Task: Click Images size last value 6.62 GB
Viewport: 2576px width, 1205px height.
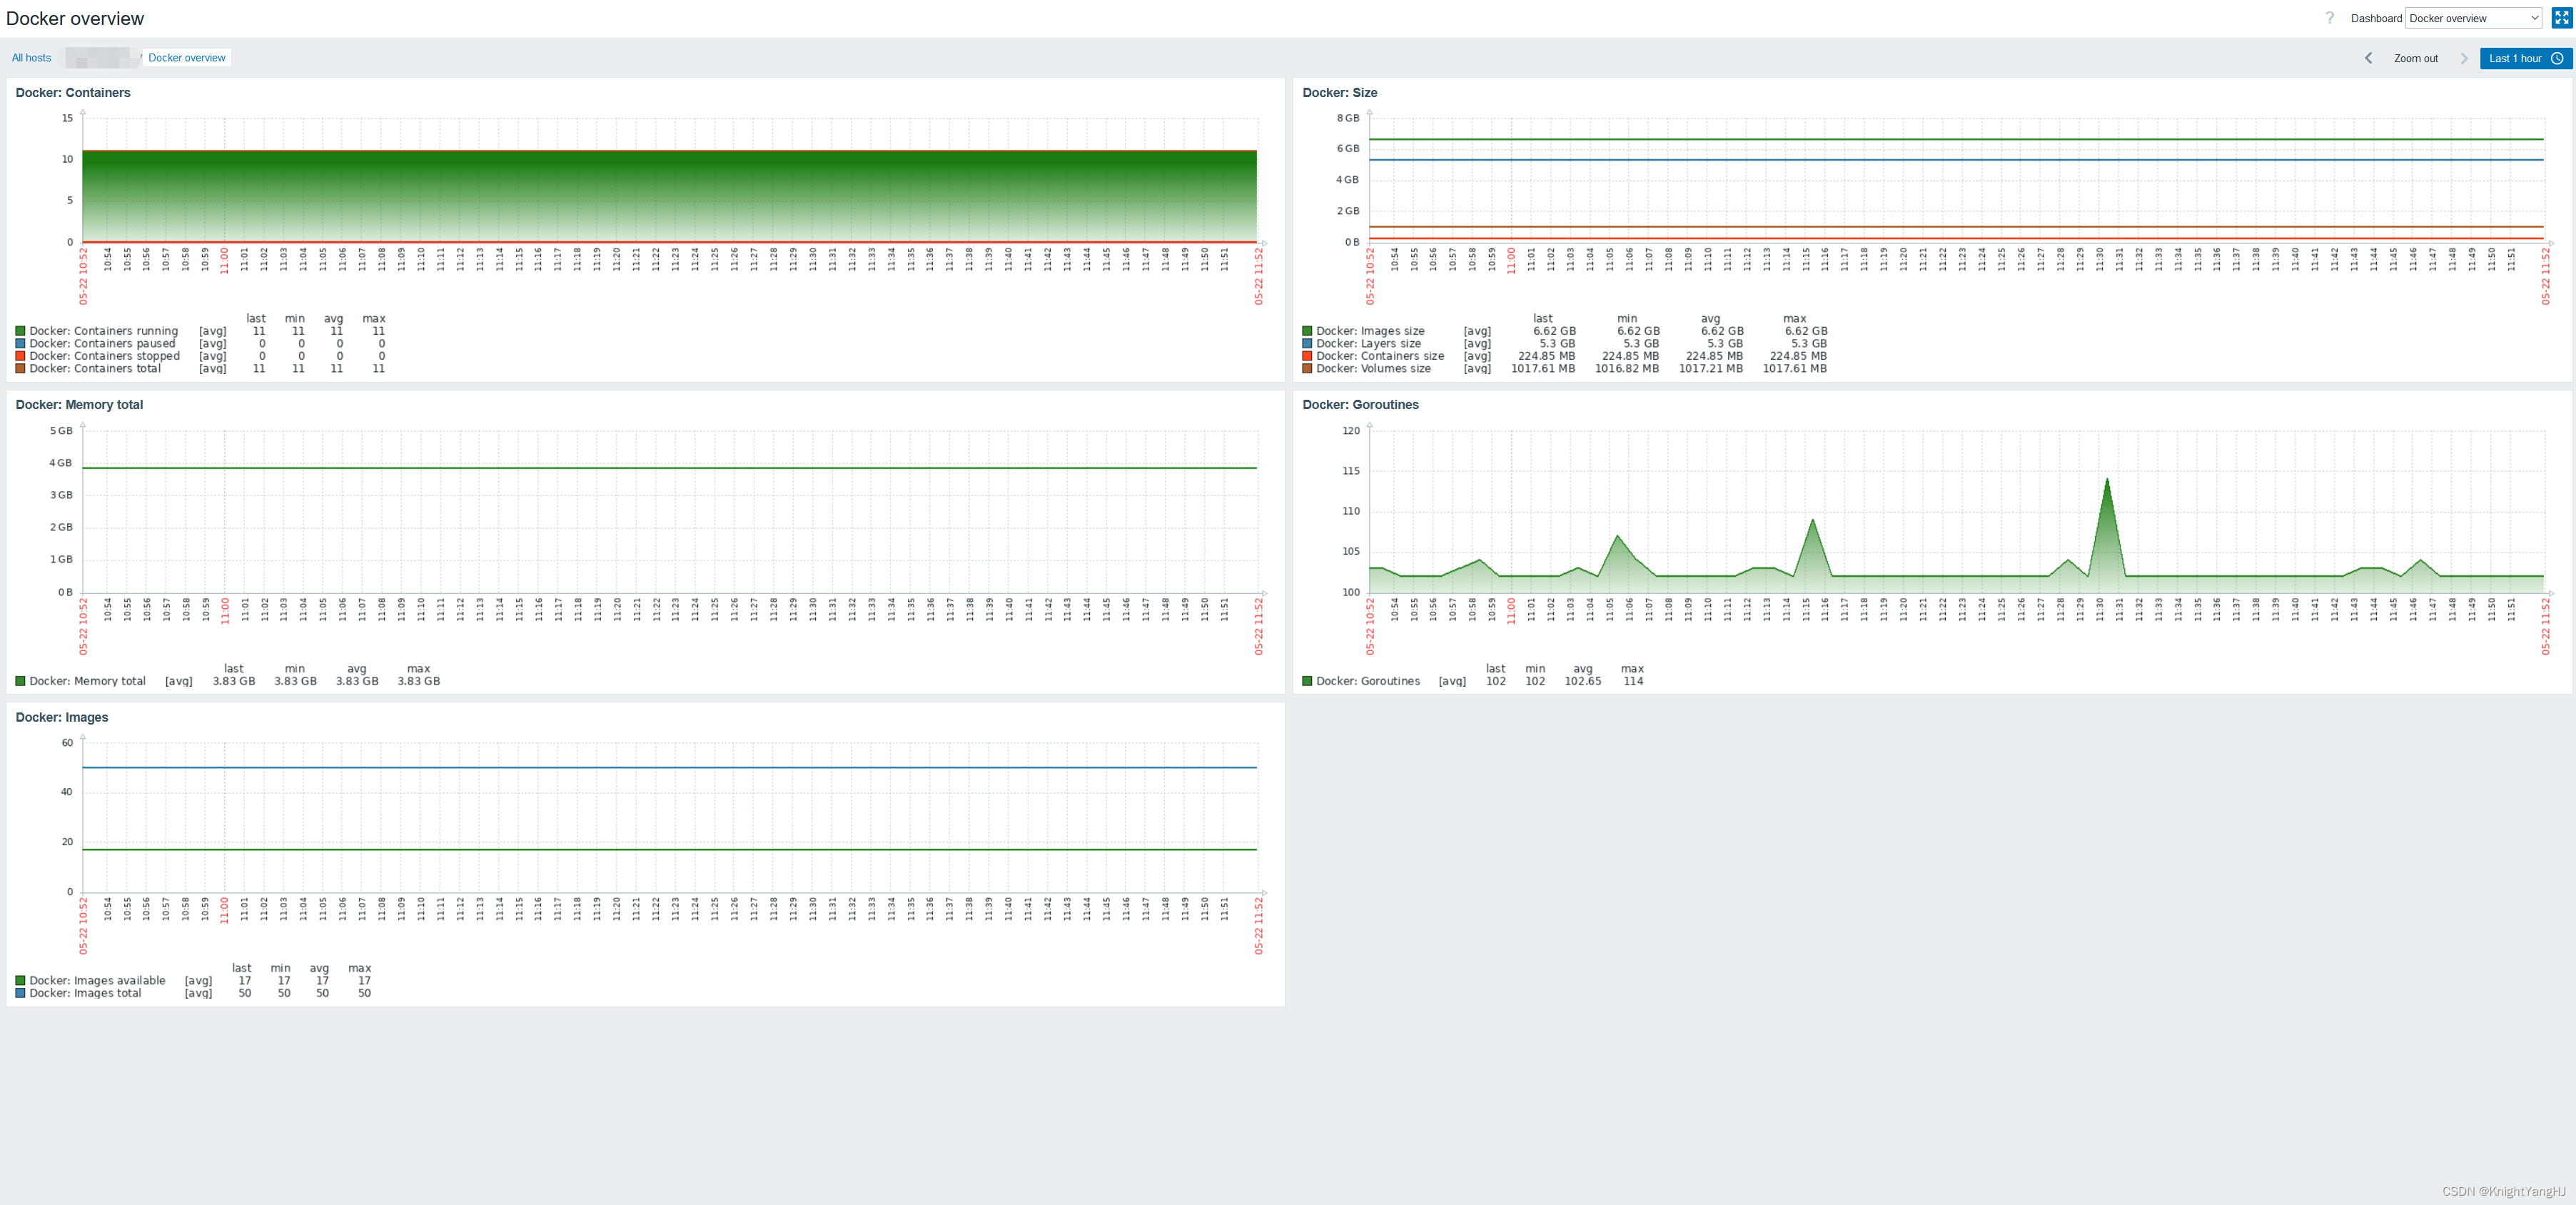Action: [1554, 331]
